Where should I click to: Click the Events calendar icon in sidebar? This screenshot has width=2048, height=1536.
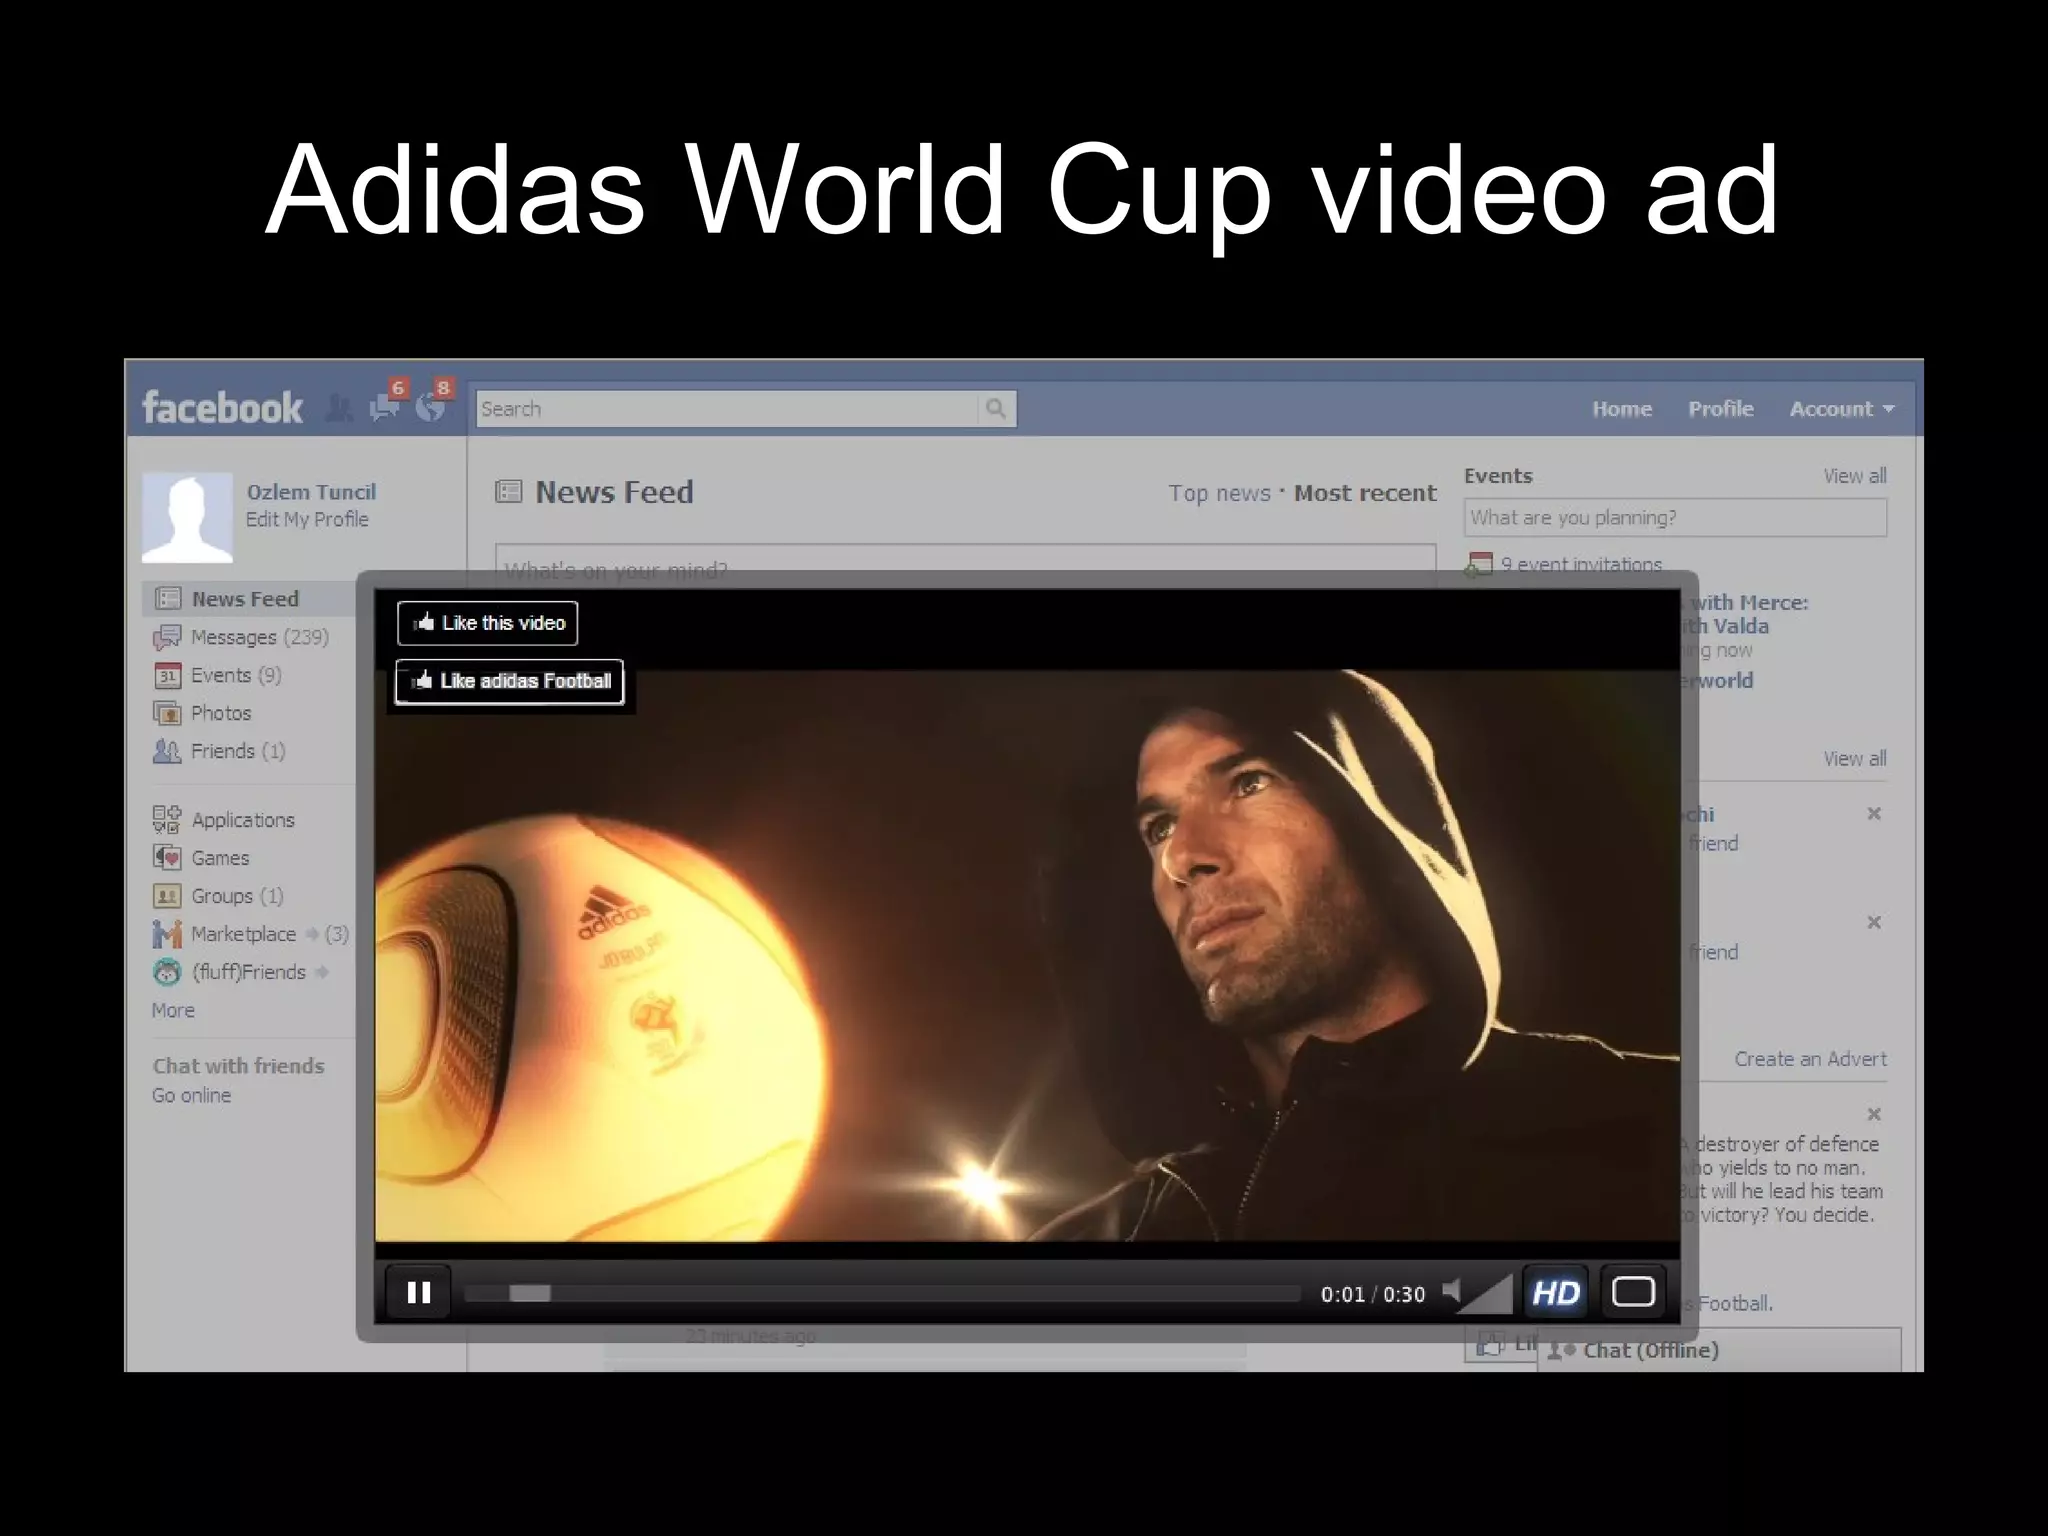pyautogui.click(x=167, y=676)
